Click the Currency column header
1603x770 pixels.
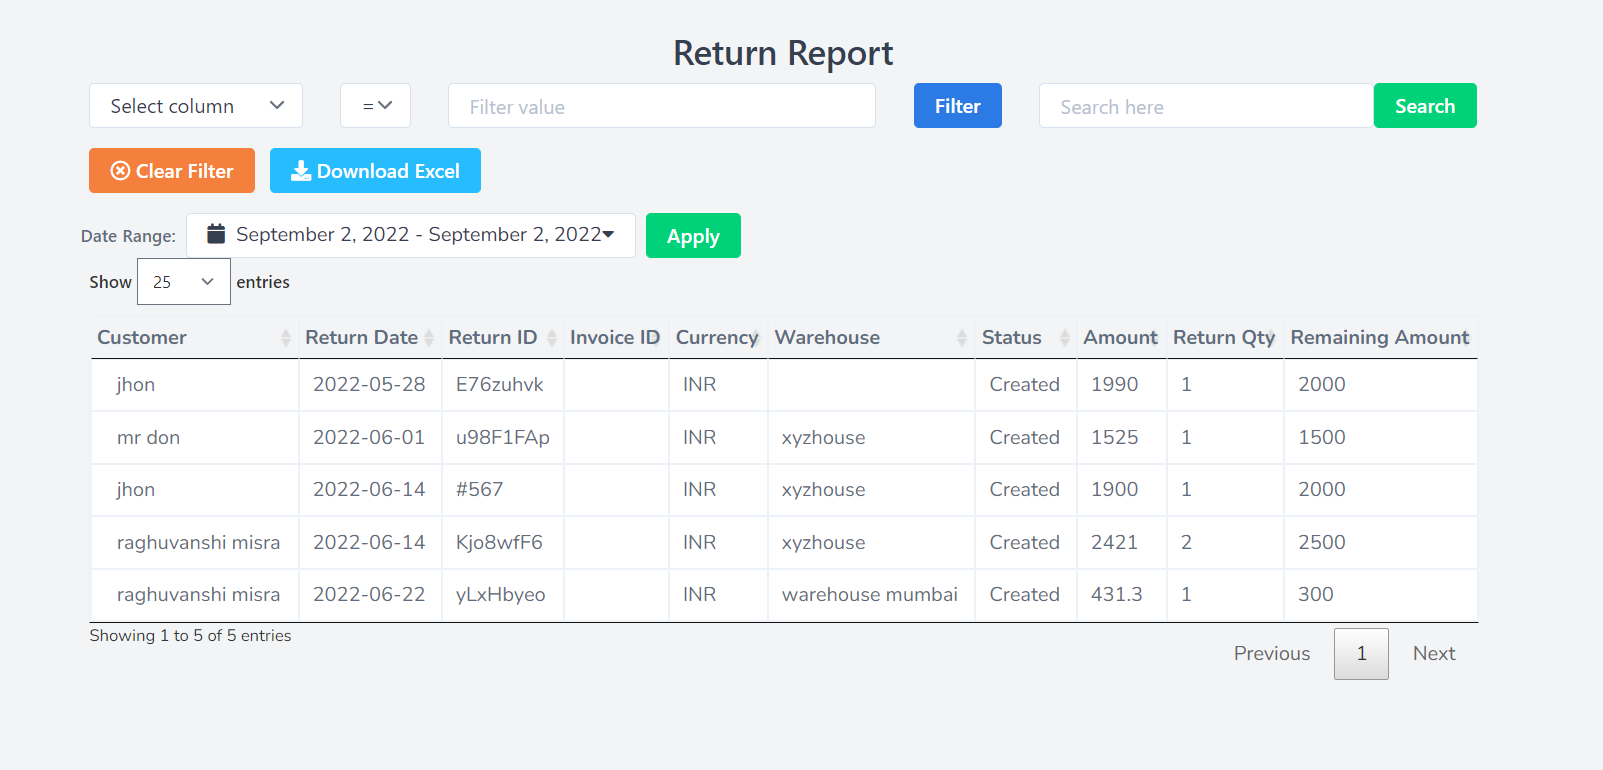[717, 338]
